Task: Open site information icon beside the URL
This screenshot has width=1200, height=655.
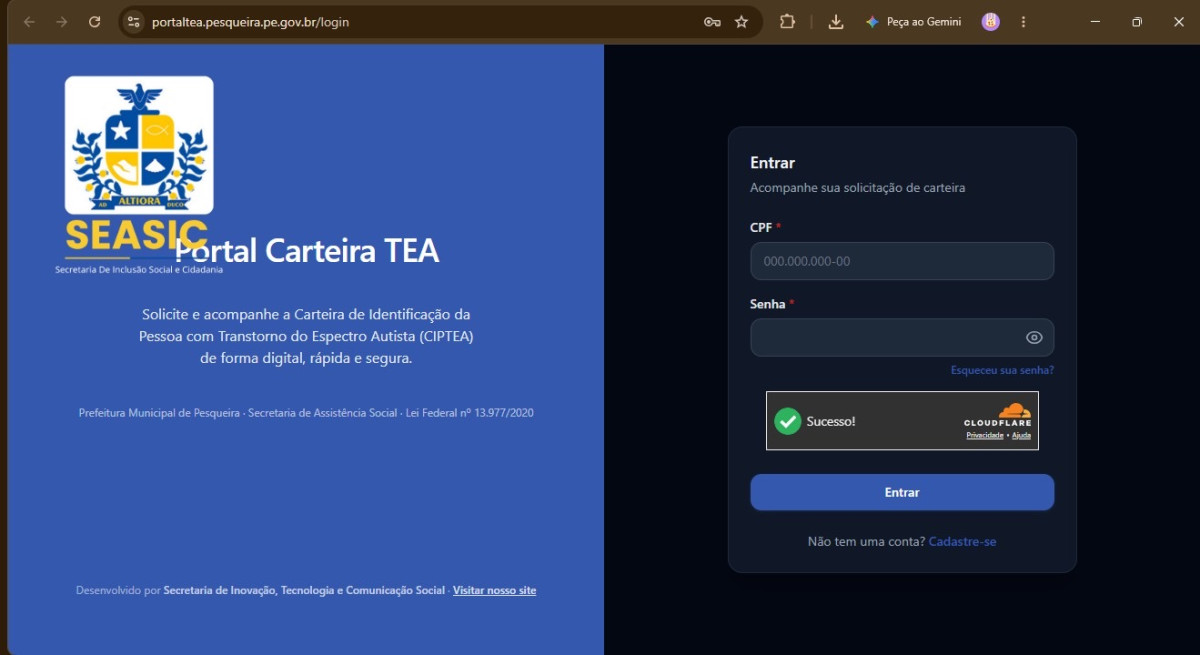Action: tap(134, 21)
